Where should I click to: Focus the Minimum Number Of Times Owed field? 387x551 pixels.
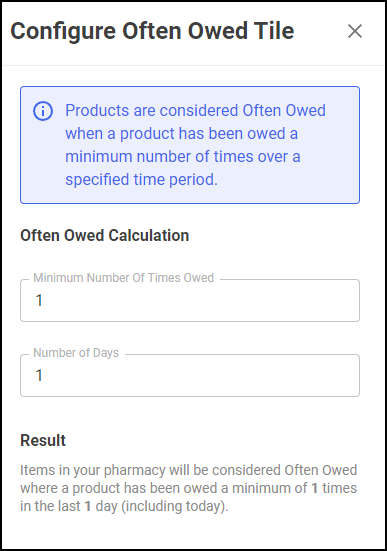click(190, 300)
